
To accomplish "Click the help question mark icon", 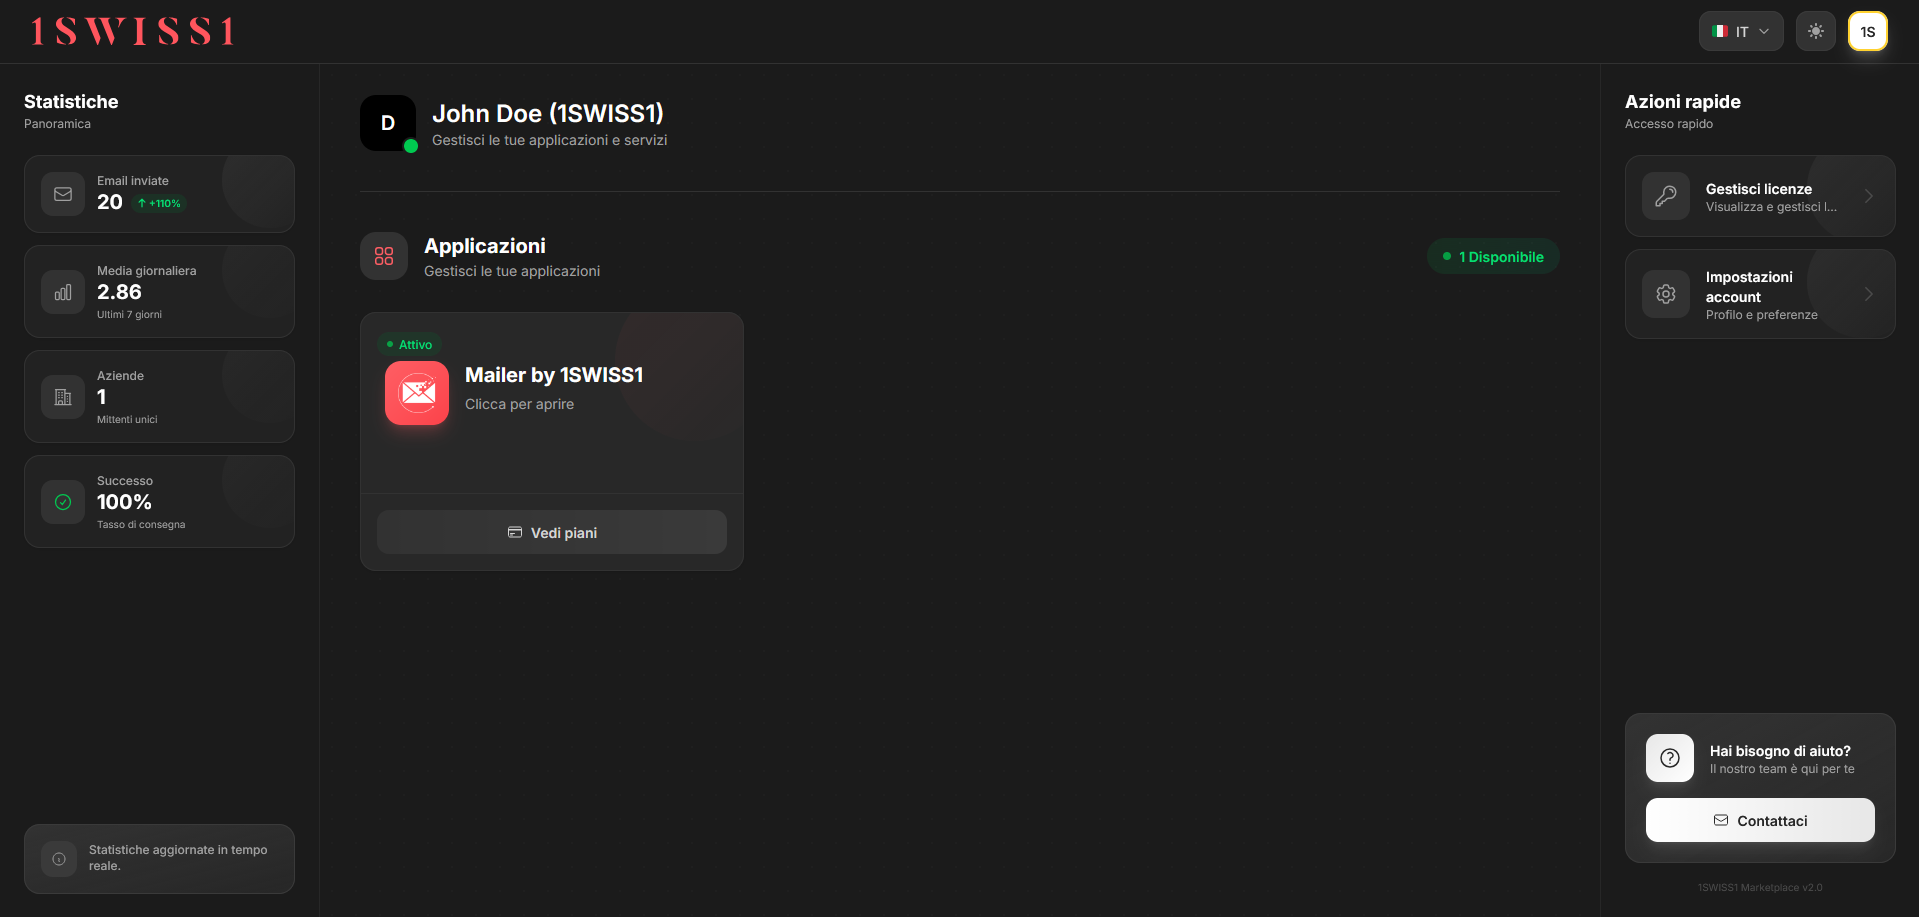I will (1670, 758).
